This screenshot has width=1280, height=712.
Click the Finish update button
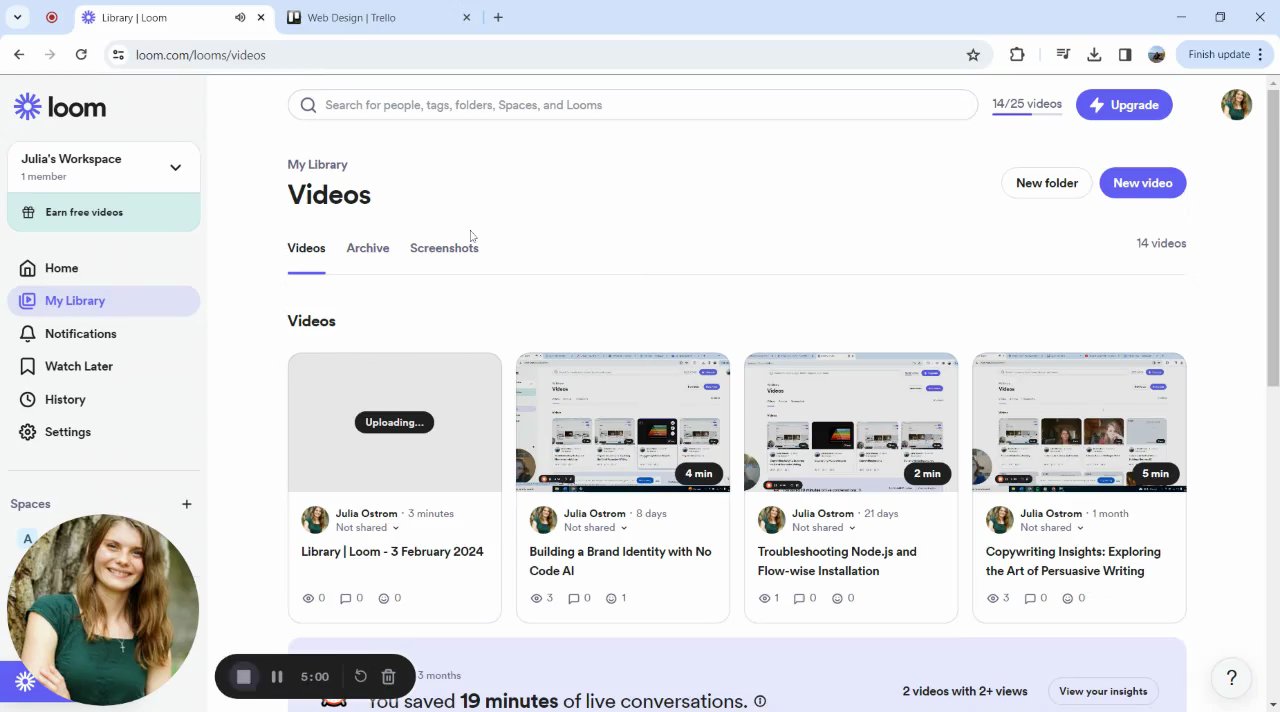1225,55
